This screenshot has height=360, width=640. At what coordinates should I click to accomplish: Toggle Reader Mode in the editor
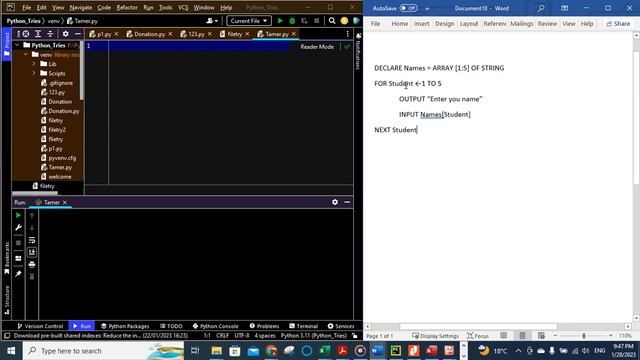(x=317, y=47)
